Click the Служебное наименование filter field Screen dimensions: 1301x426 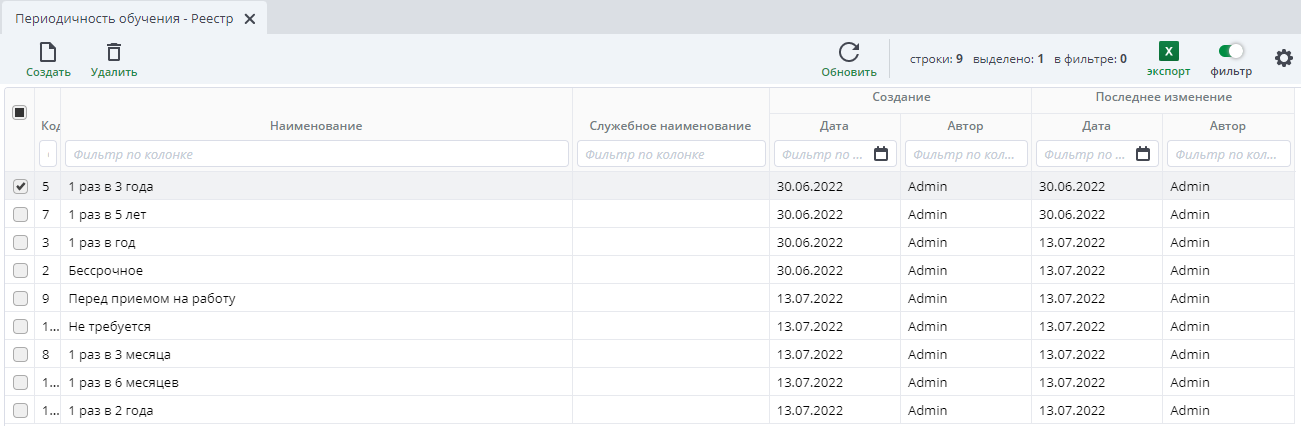670,154
